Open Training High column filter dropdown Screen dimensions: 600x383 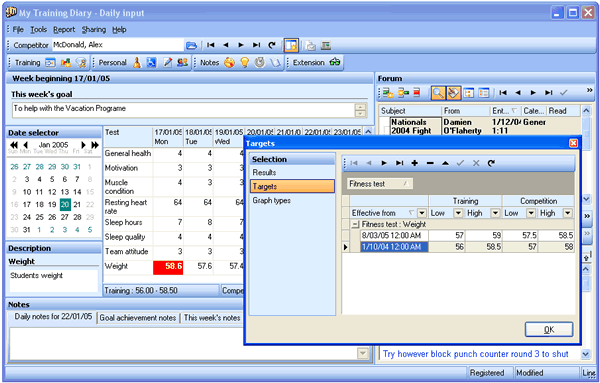(x=495, y=213)
